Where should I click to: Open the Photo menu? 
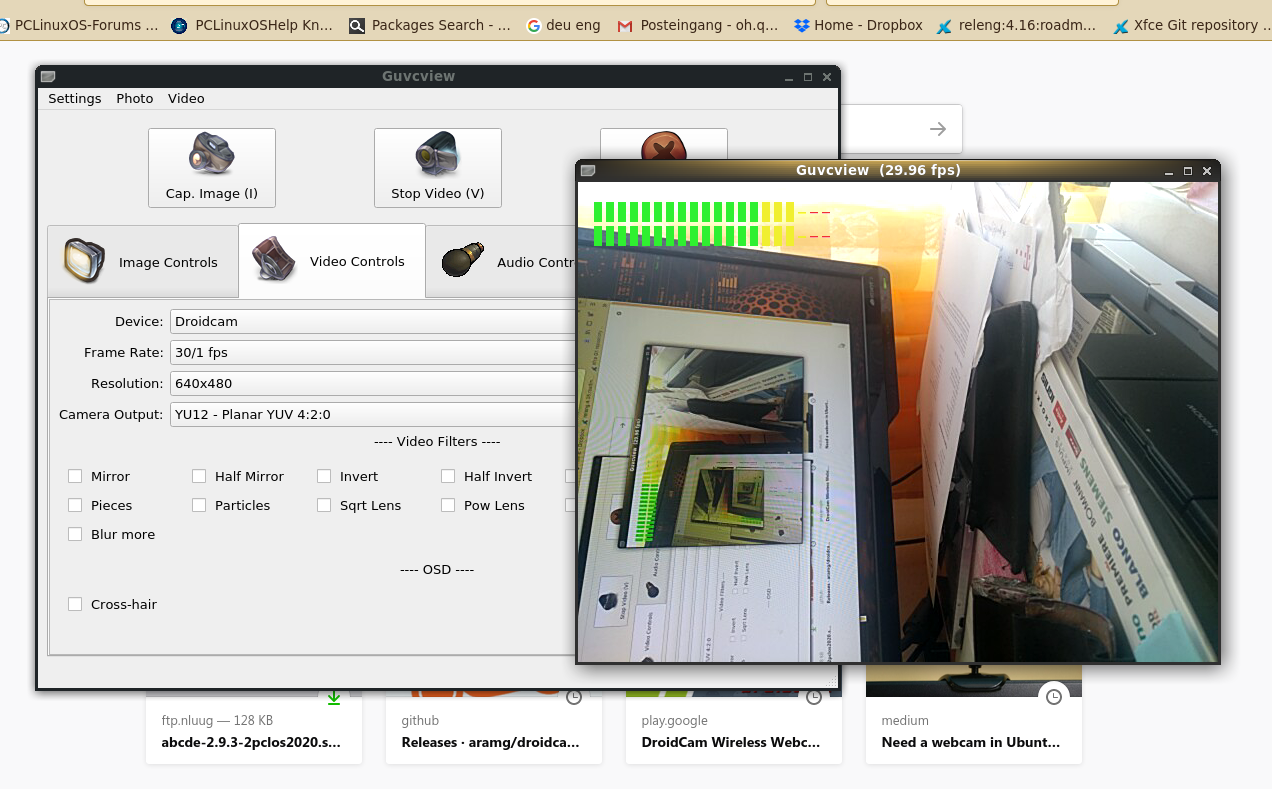coord(135,98)
